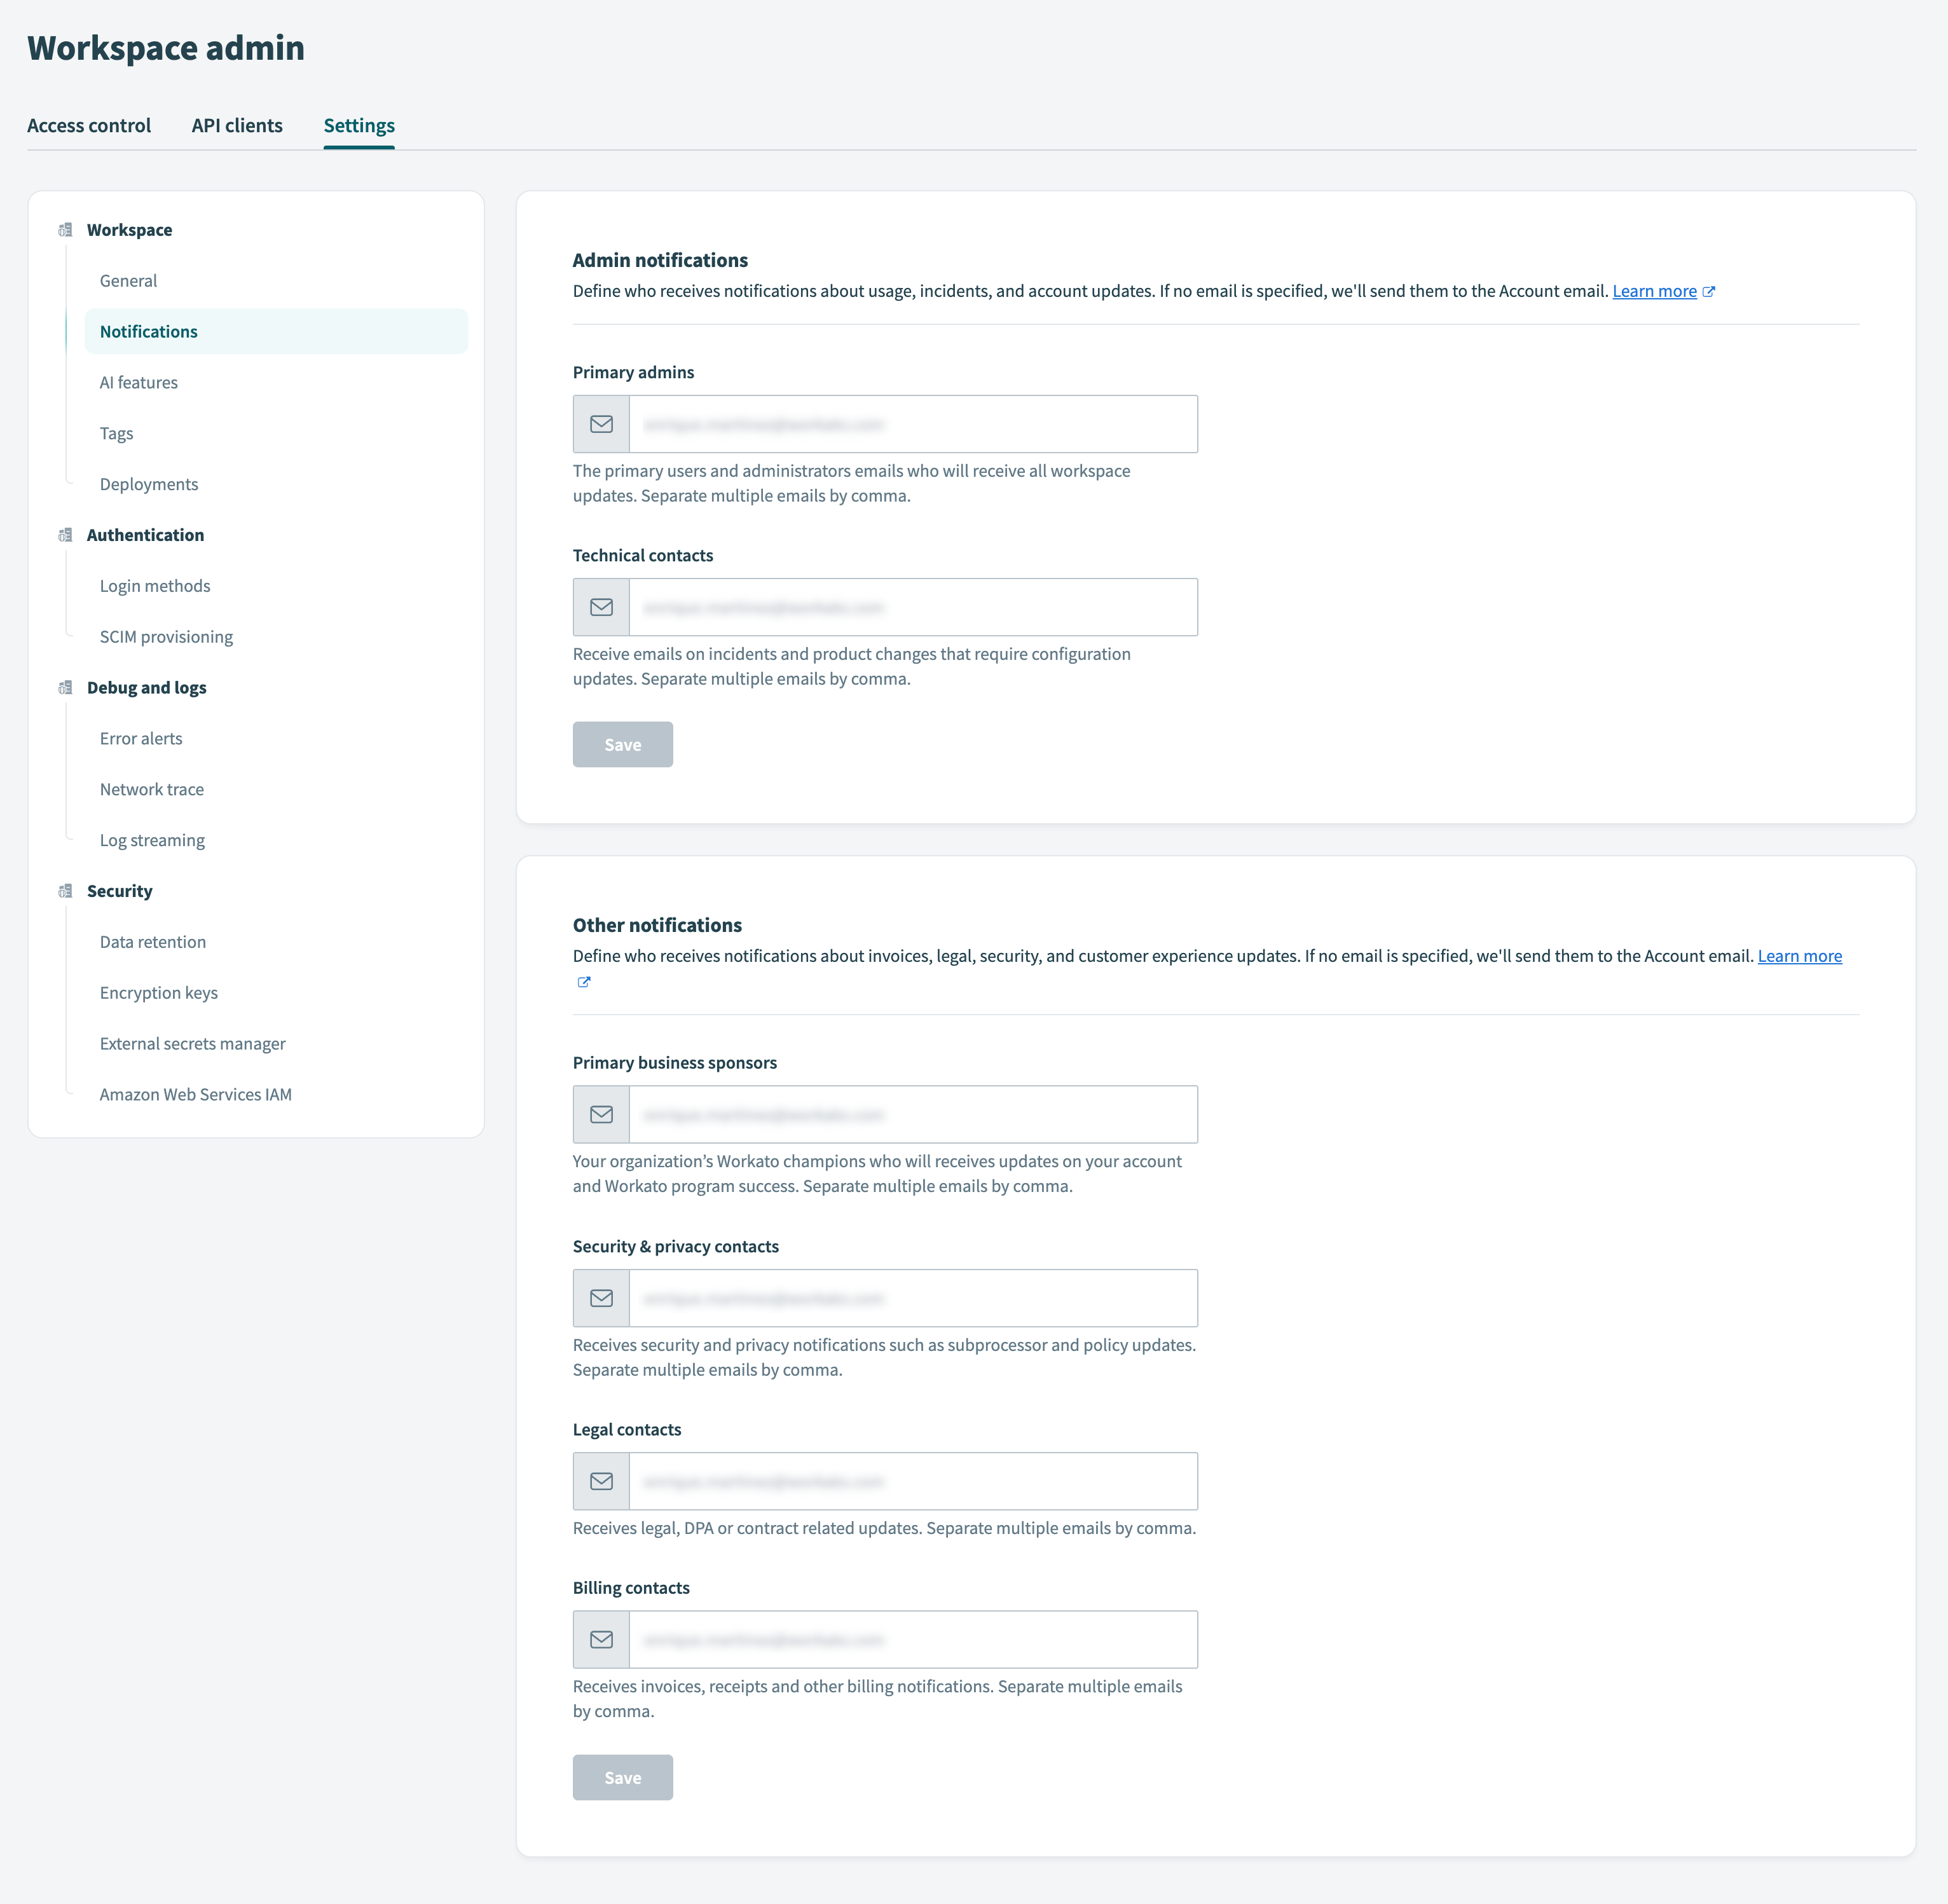Navigate to Encryption keys settings

[x=159, y=992]
